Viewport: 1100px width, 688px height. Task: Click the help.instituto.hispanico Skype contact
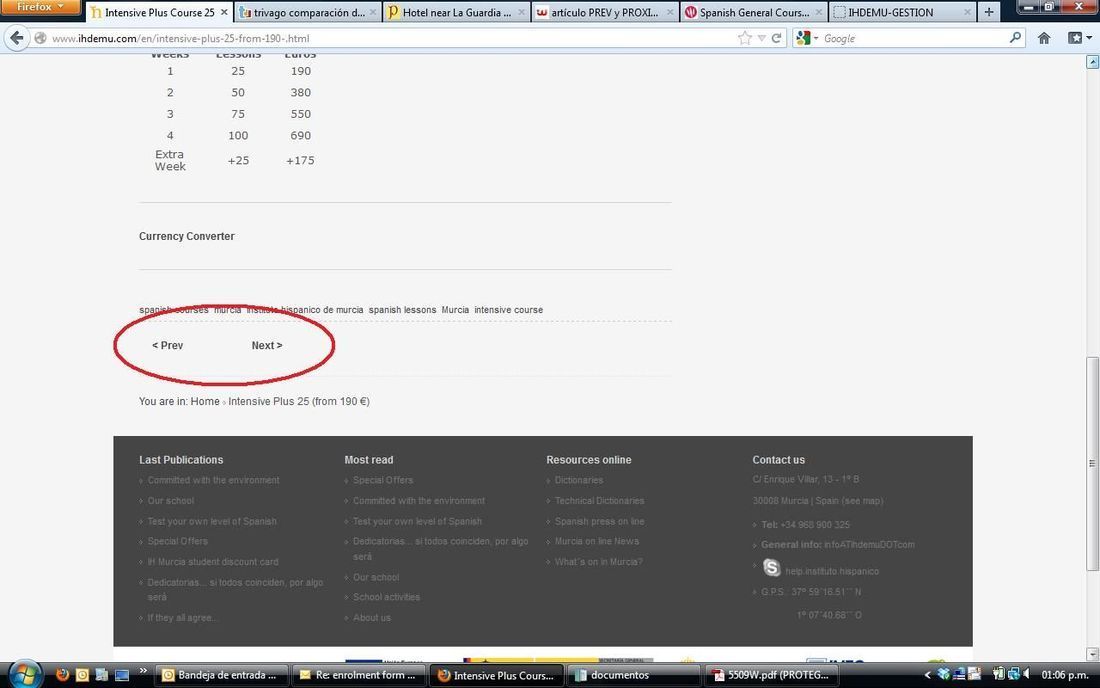[x=831, y=571]
